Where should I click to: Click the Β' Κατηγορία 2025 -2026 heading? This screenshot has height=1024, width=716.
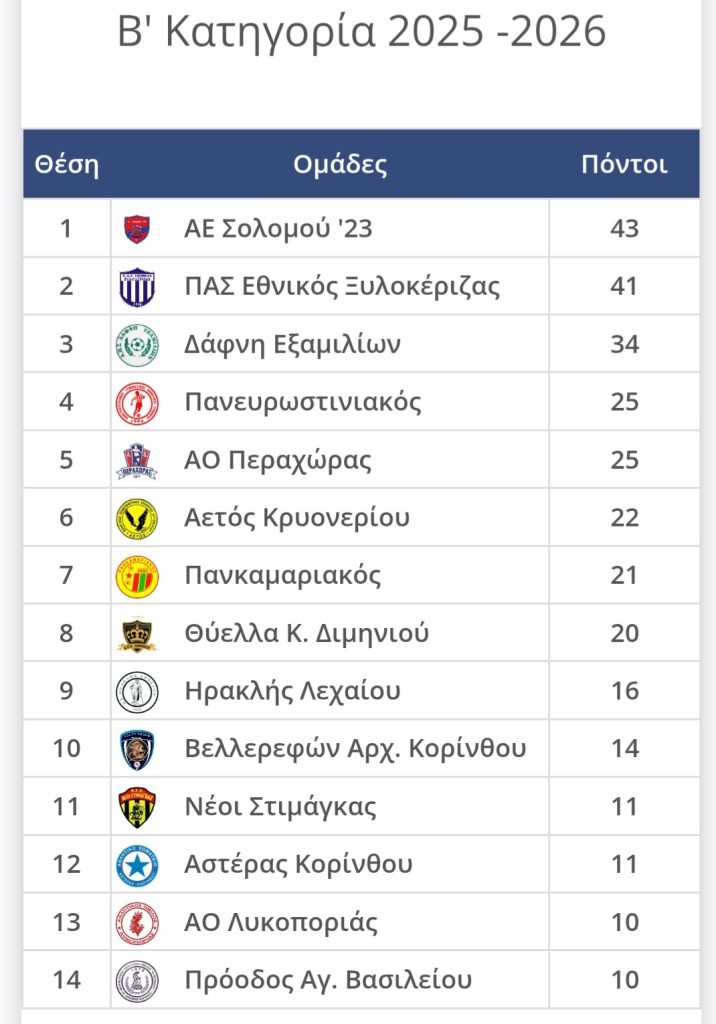[361, 33]
